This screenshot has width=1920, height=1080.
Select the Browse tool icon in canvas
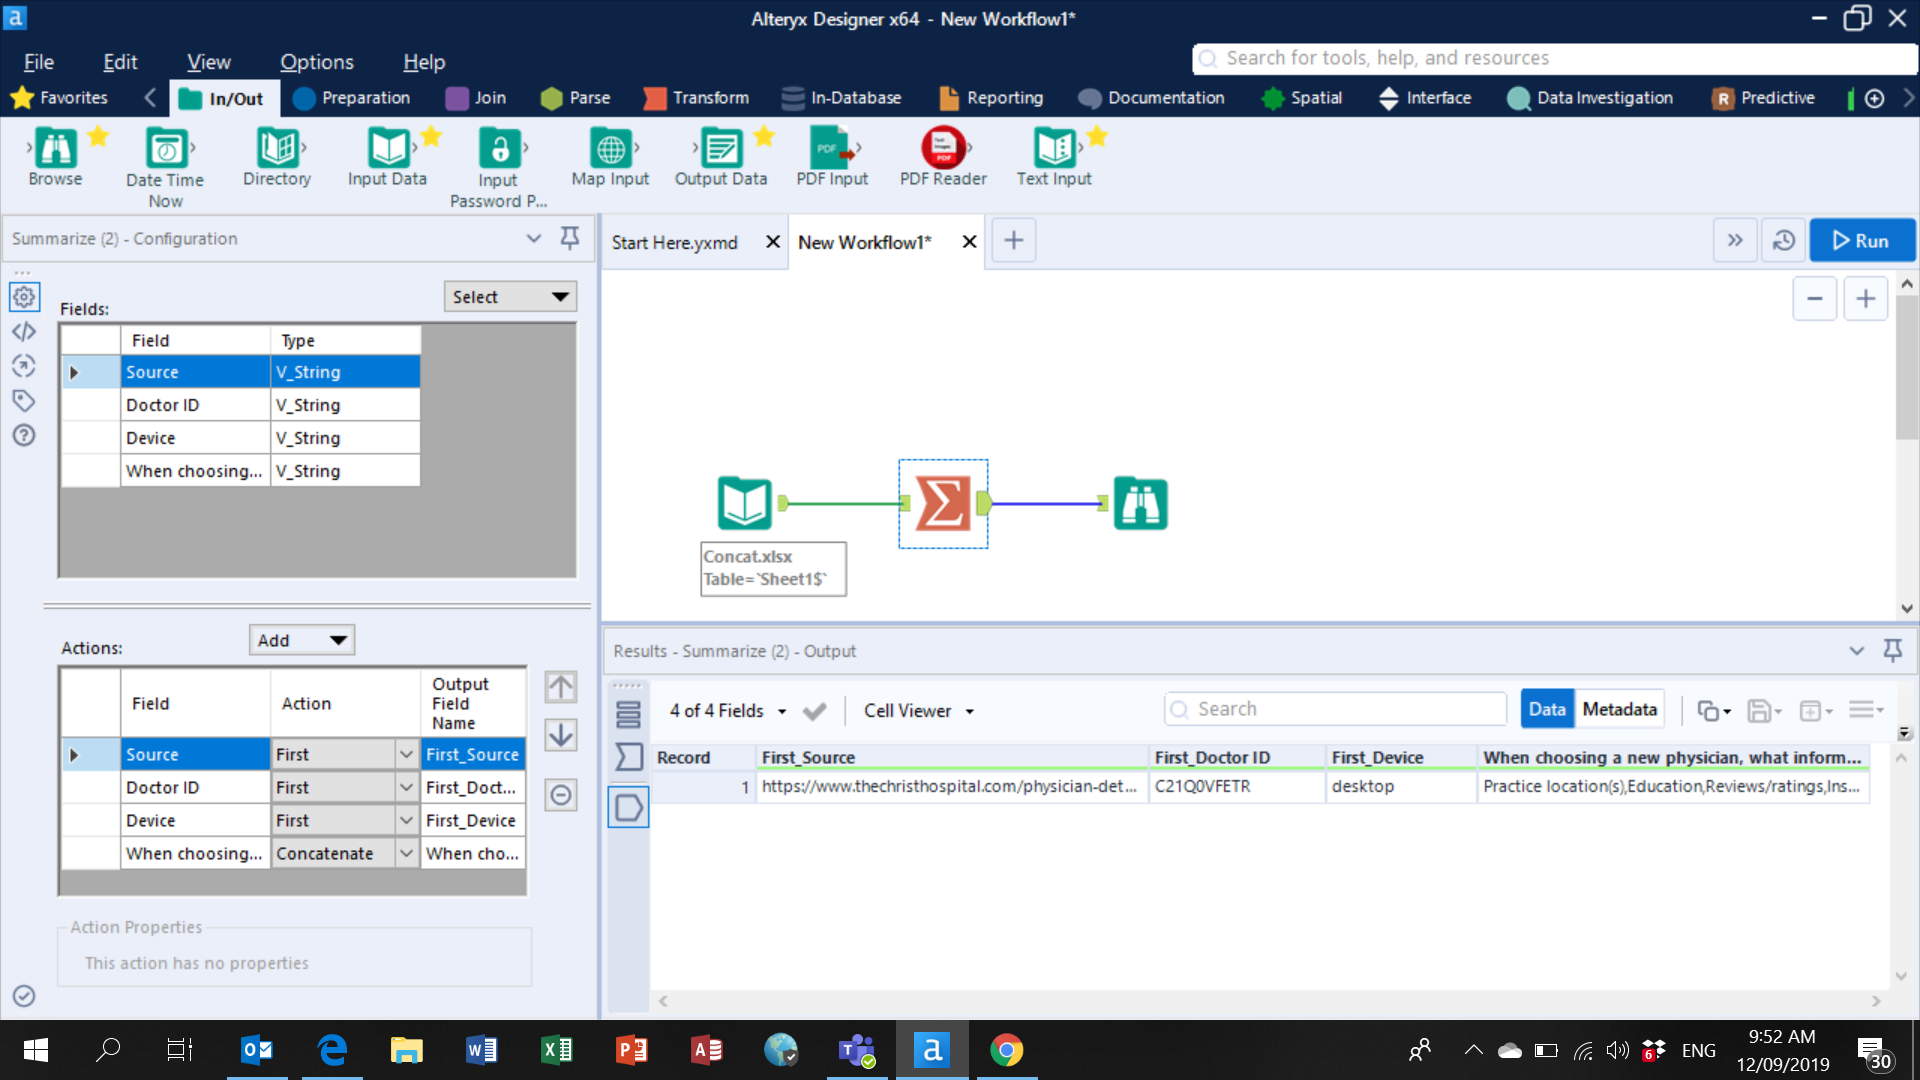click(x=1138, y=504)
